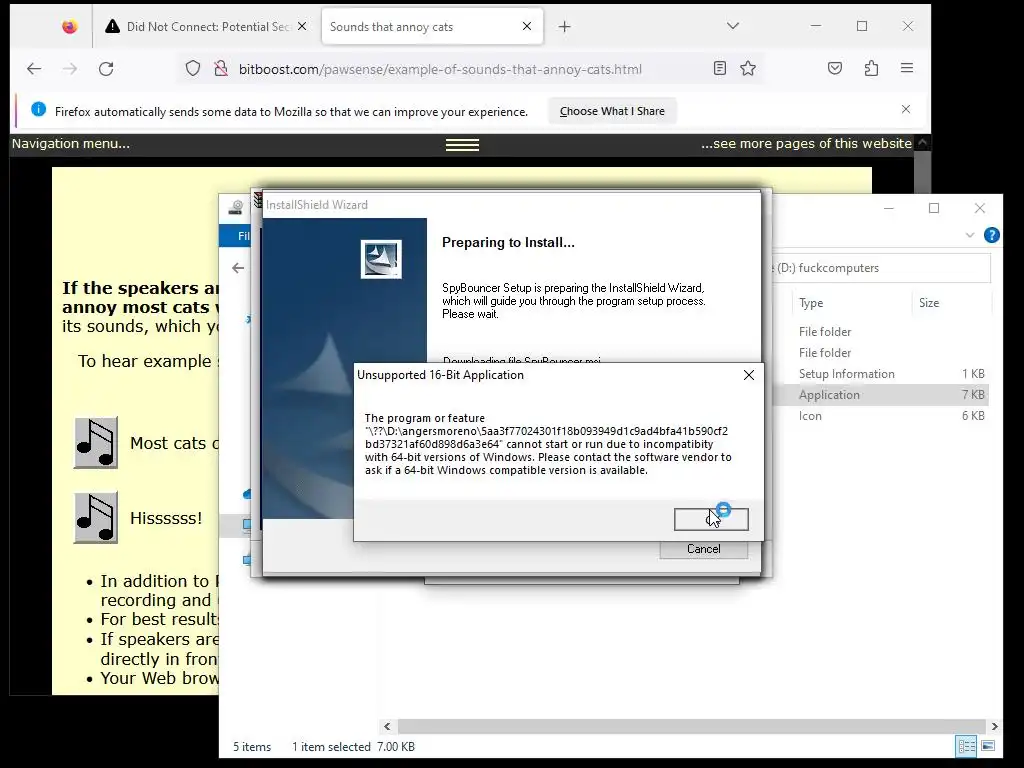Expand File Explorer ribbon chevron

[970, 235]
